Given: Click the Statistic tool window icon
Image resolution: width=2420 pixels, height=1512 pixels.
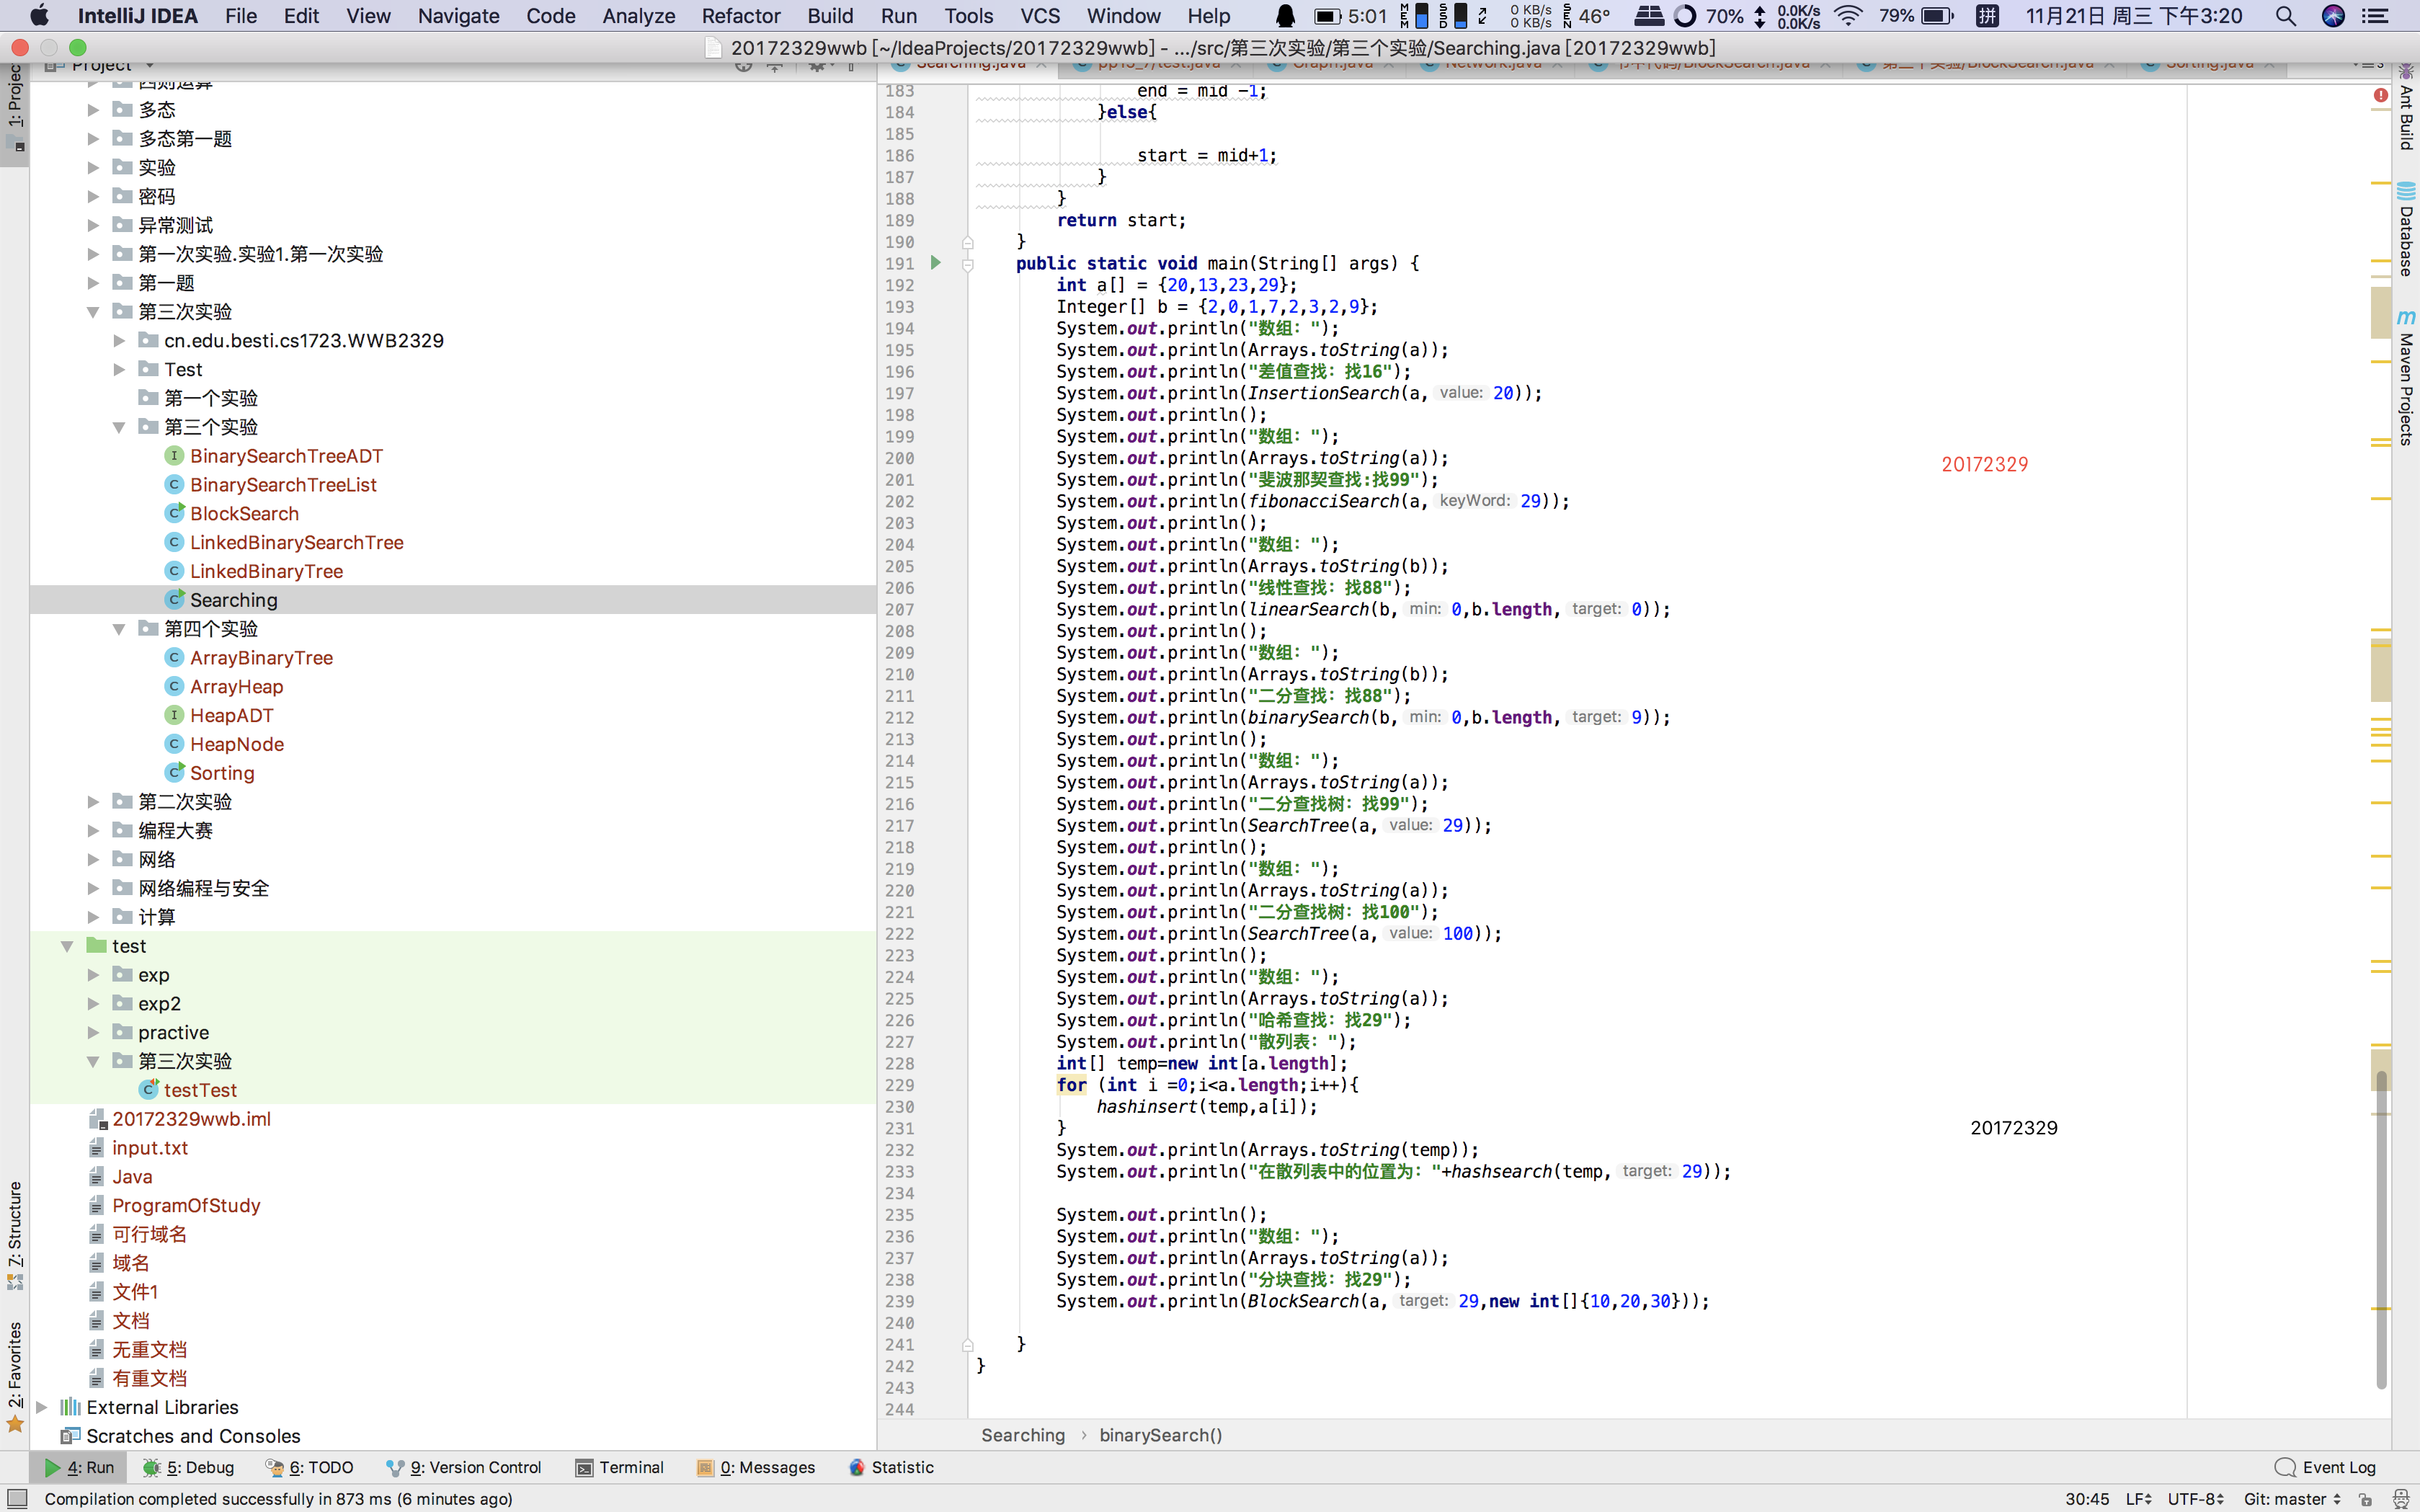Looking at the screenshot, I should [857, 1467].
